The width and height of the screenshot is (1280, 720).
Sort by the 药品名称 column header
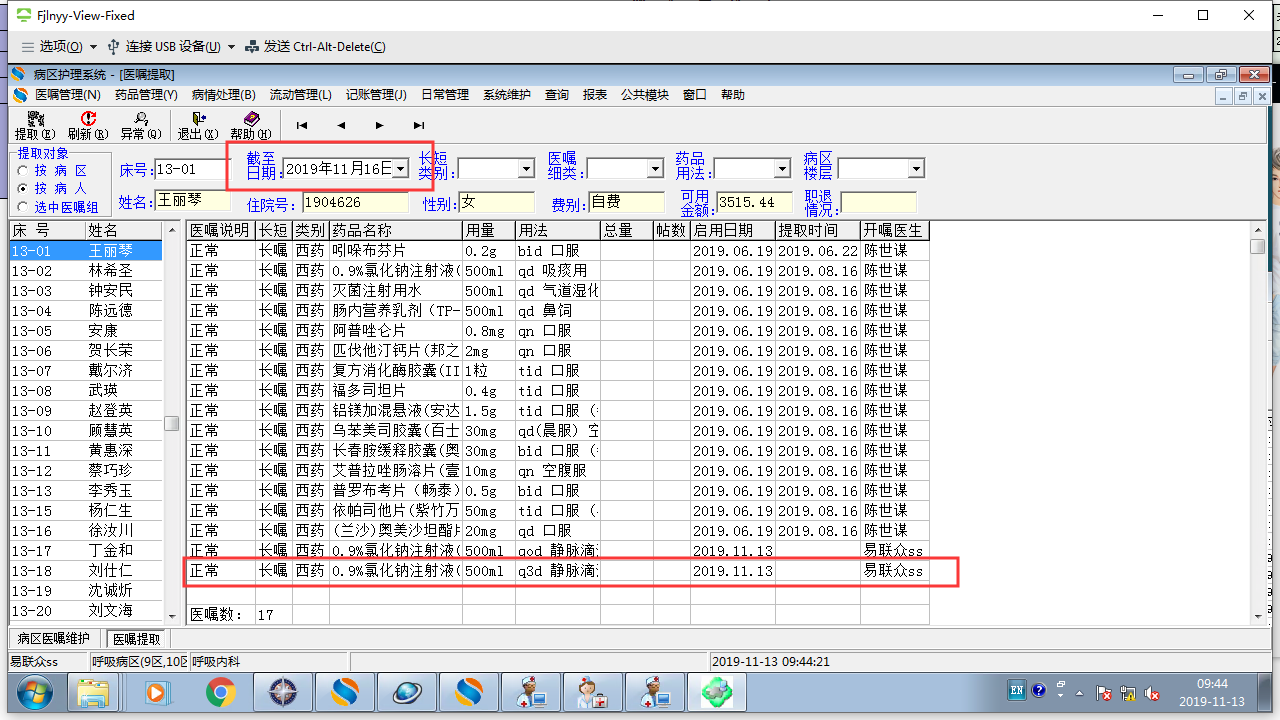click(x=396, y=231)
